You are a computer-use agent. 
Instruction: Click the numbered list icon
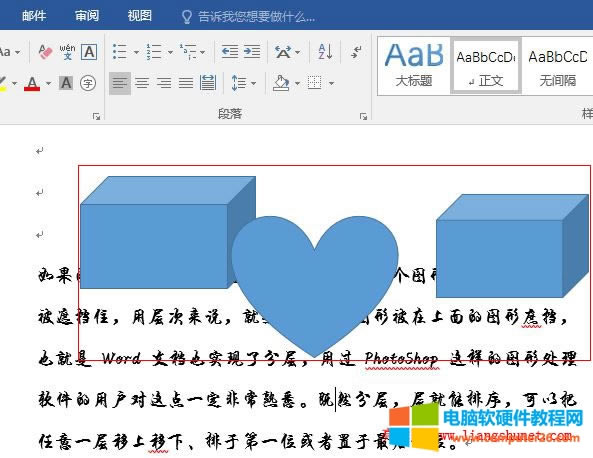coord(154,52)
